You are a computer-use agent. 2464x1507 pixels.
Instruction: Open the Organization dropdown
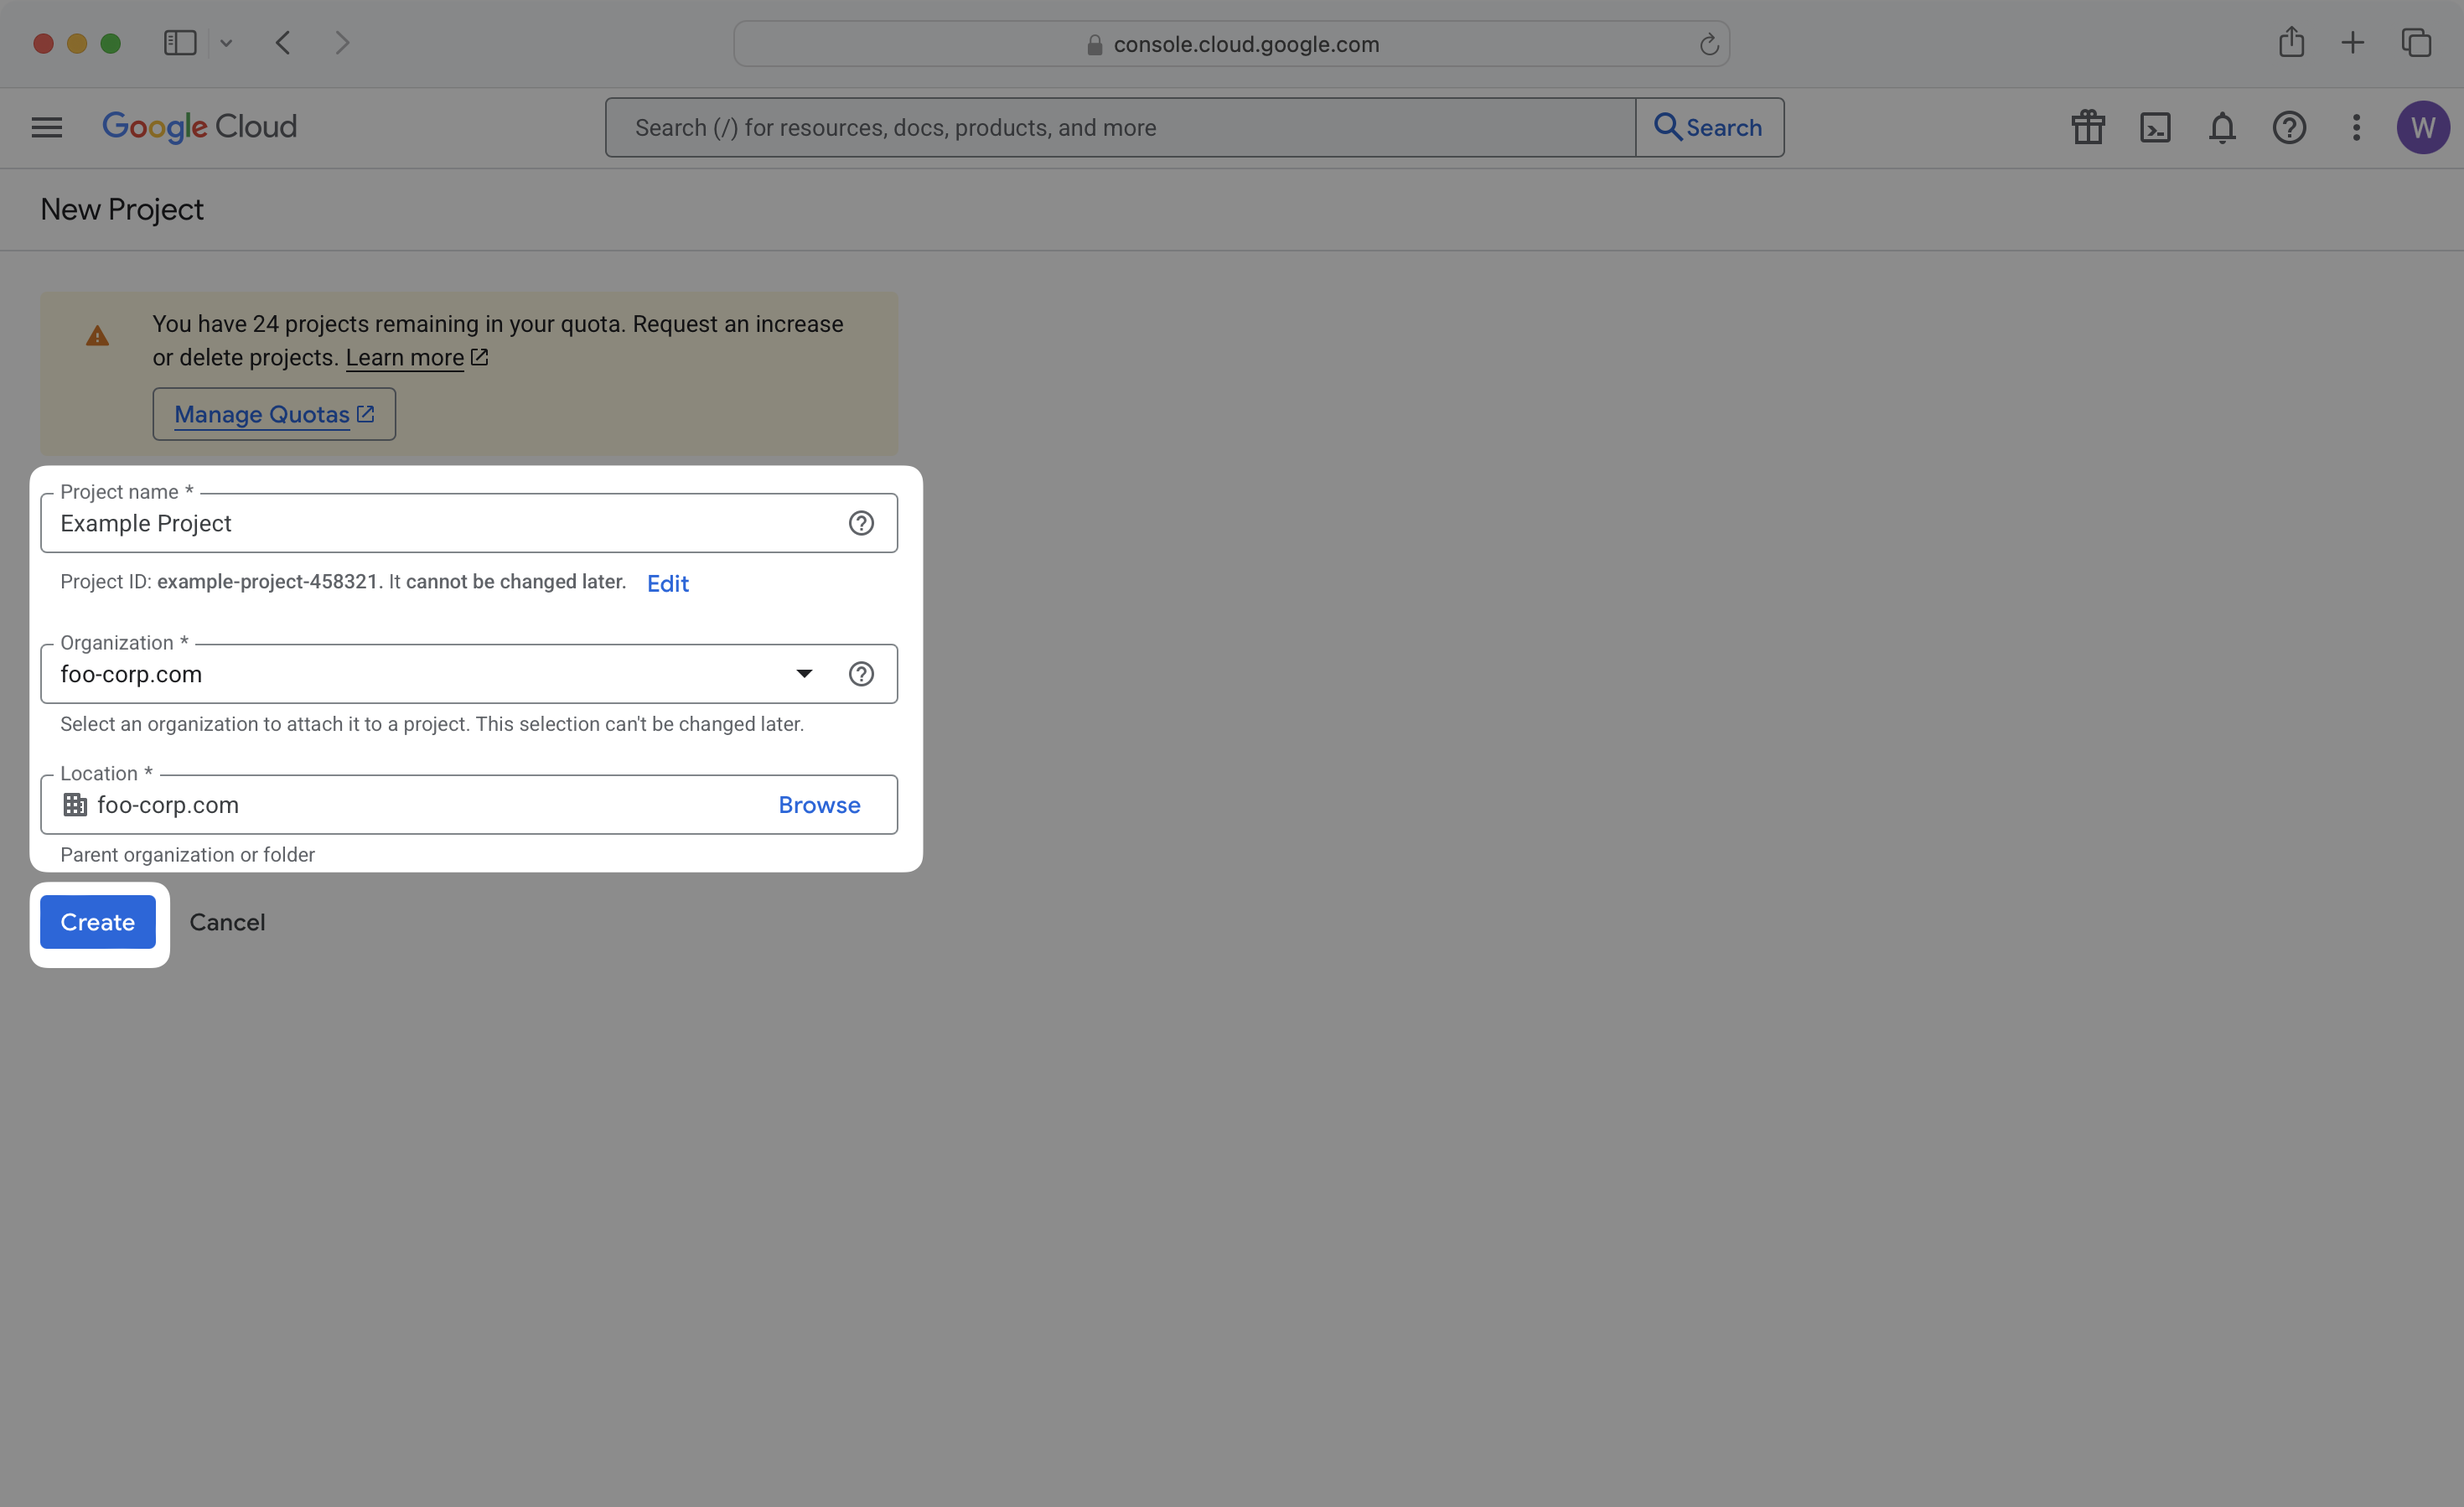803,673
